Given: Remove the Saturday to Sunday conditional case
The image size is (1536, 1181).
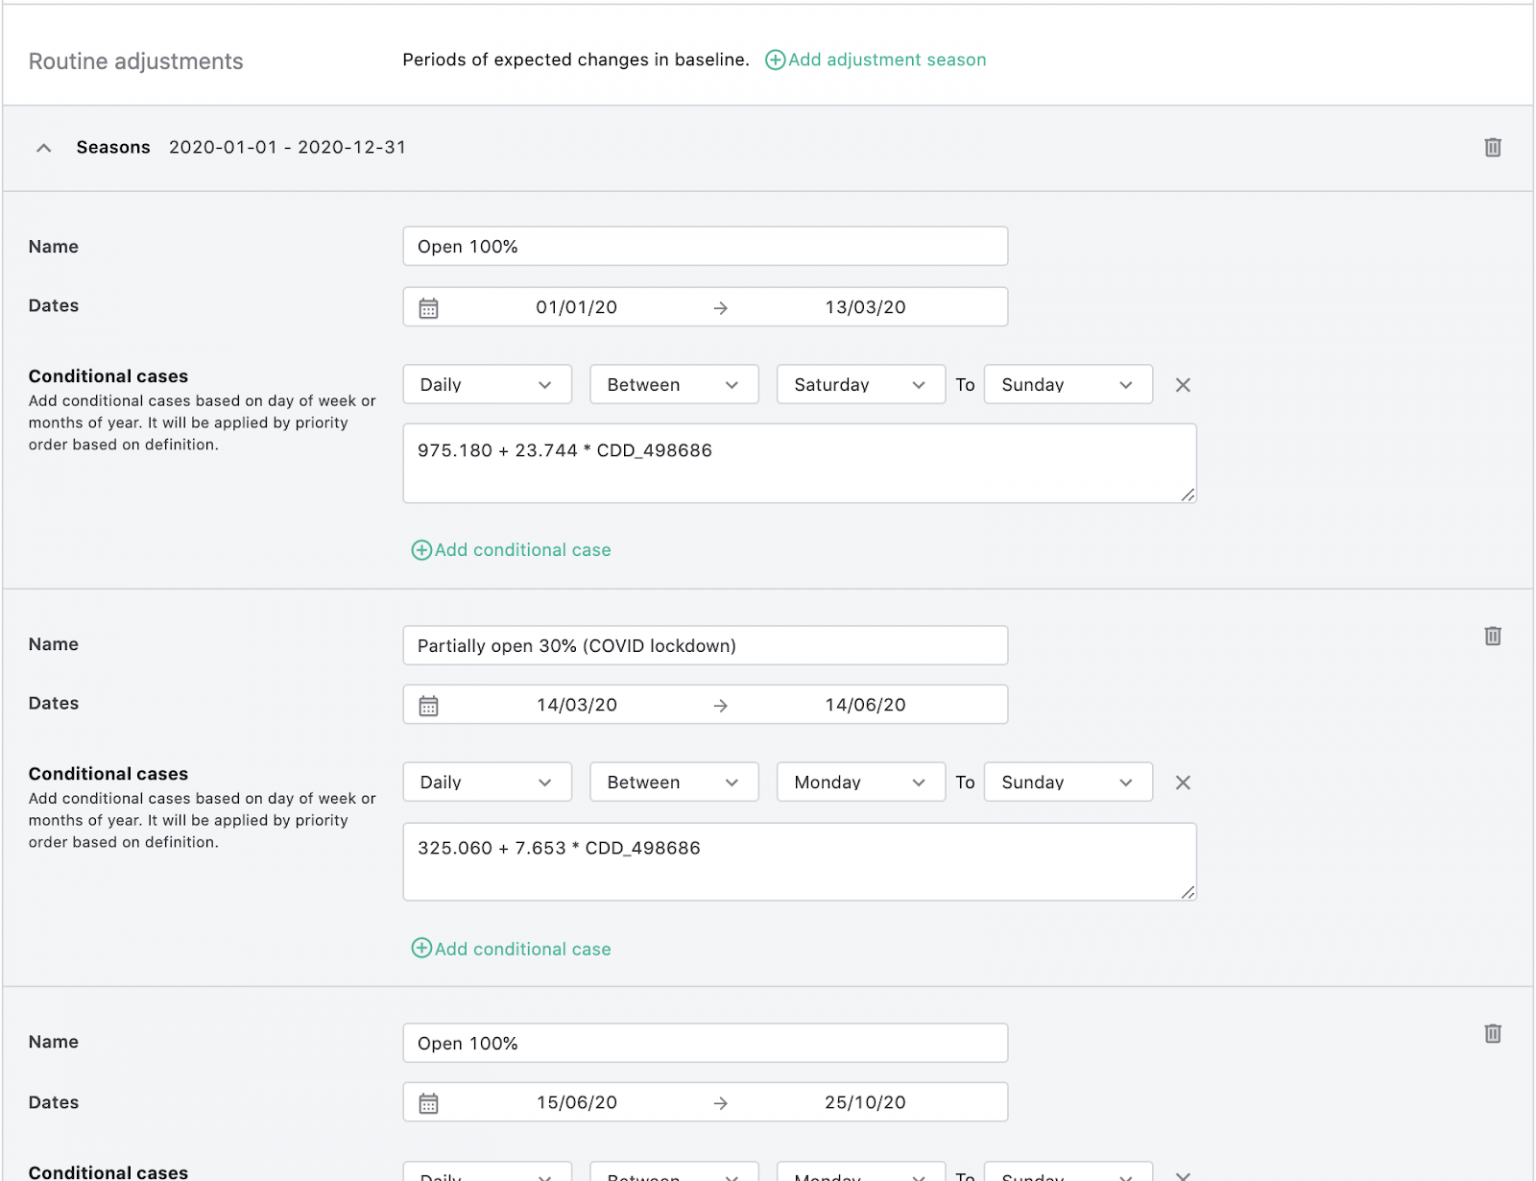Looking at the screenshot, I should pyautogui.click(x=1182, y=385).
